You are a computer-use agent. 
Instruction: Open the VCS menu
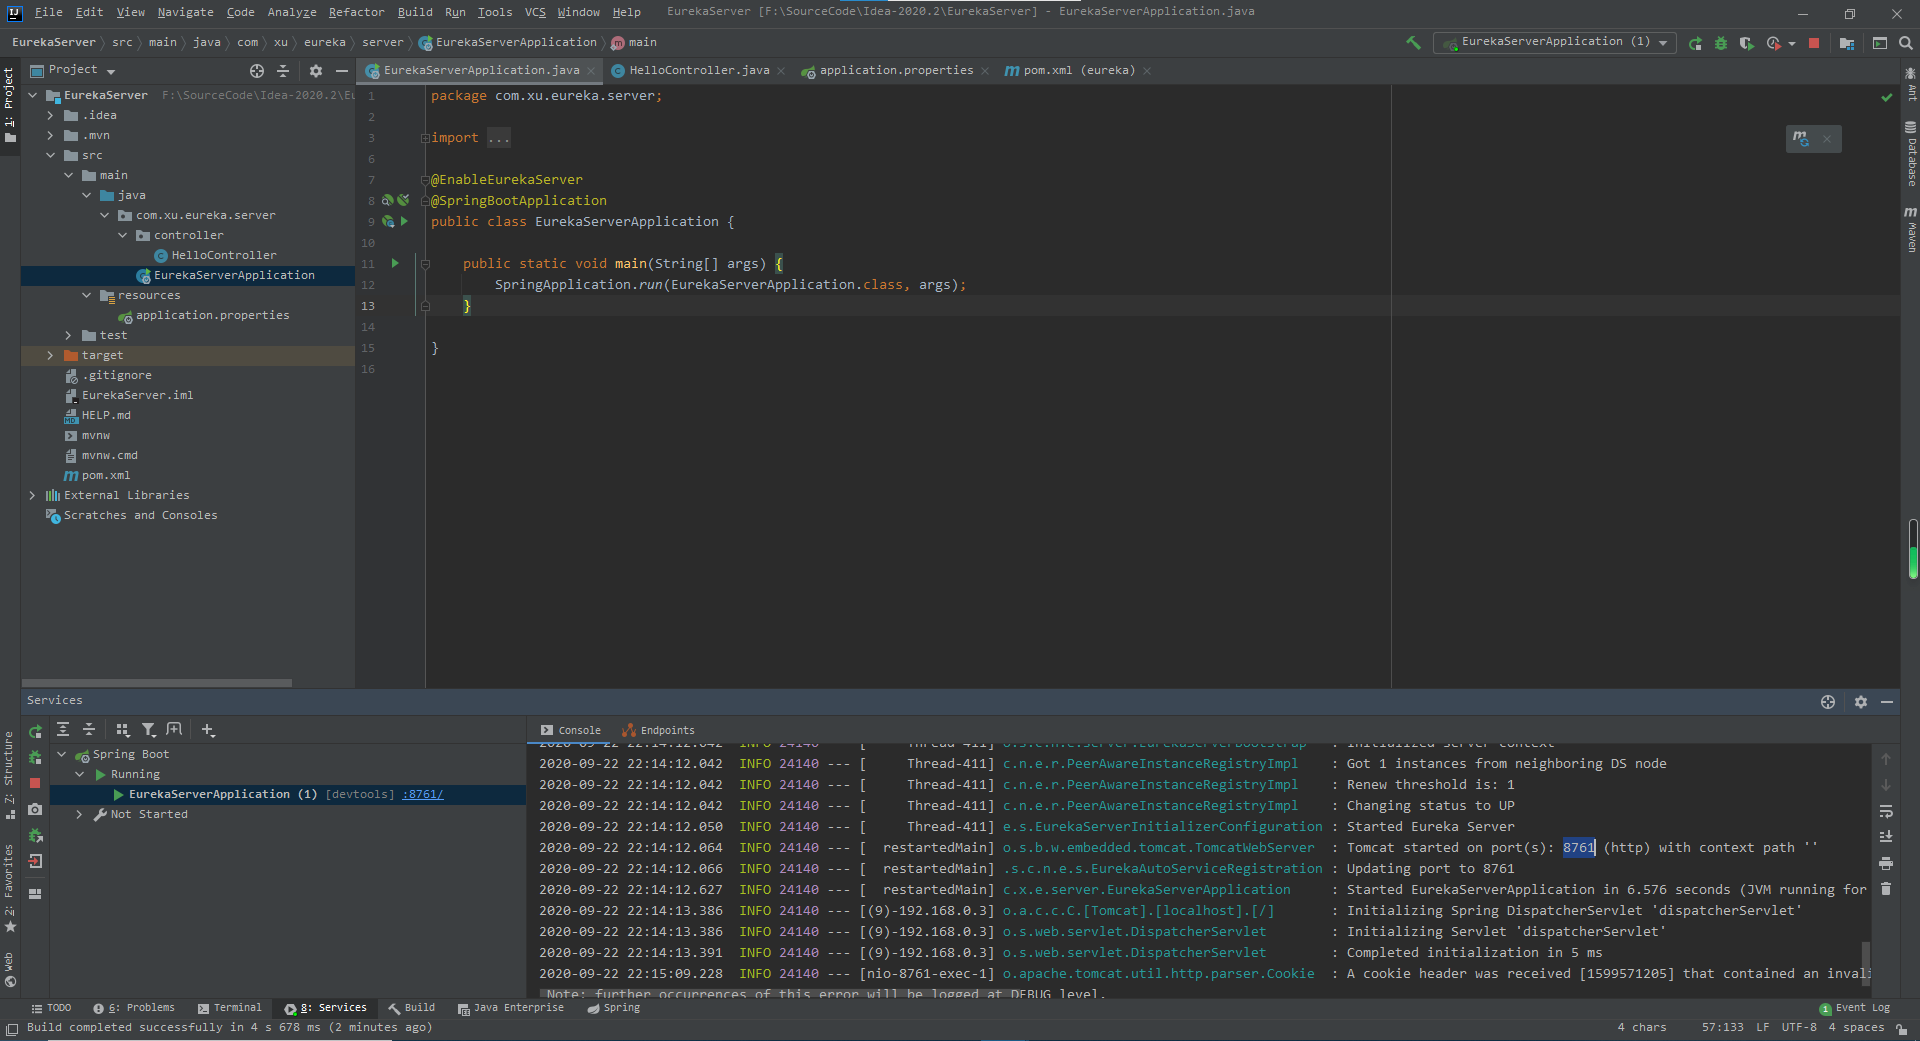tap(535, 13)
